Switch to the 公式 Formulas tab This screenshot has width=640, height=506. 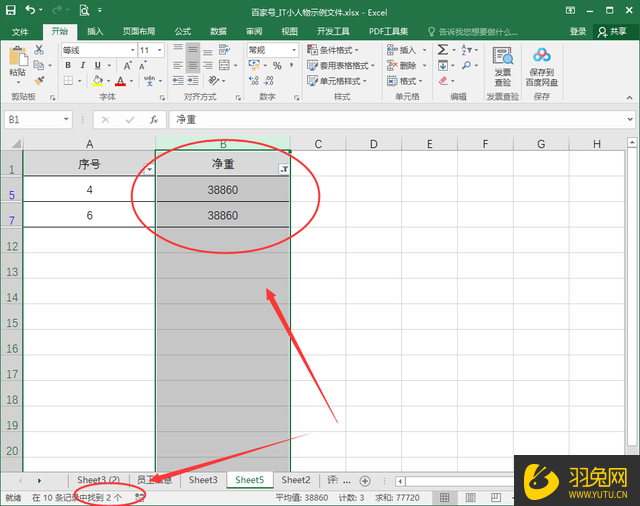coord(182,31)
